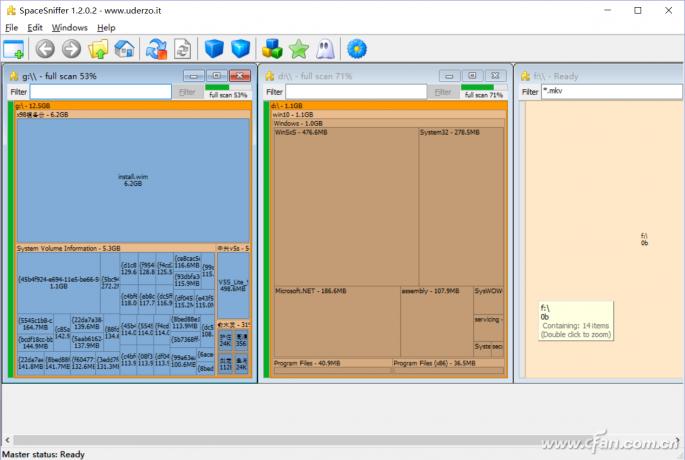Minimize the g:\ scan view
Screen dimensions: 685x460
[194, 76]
